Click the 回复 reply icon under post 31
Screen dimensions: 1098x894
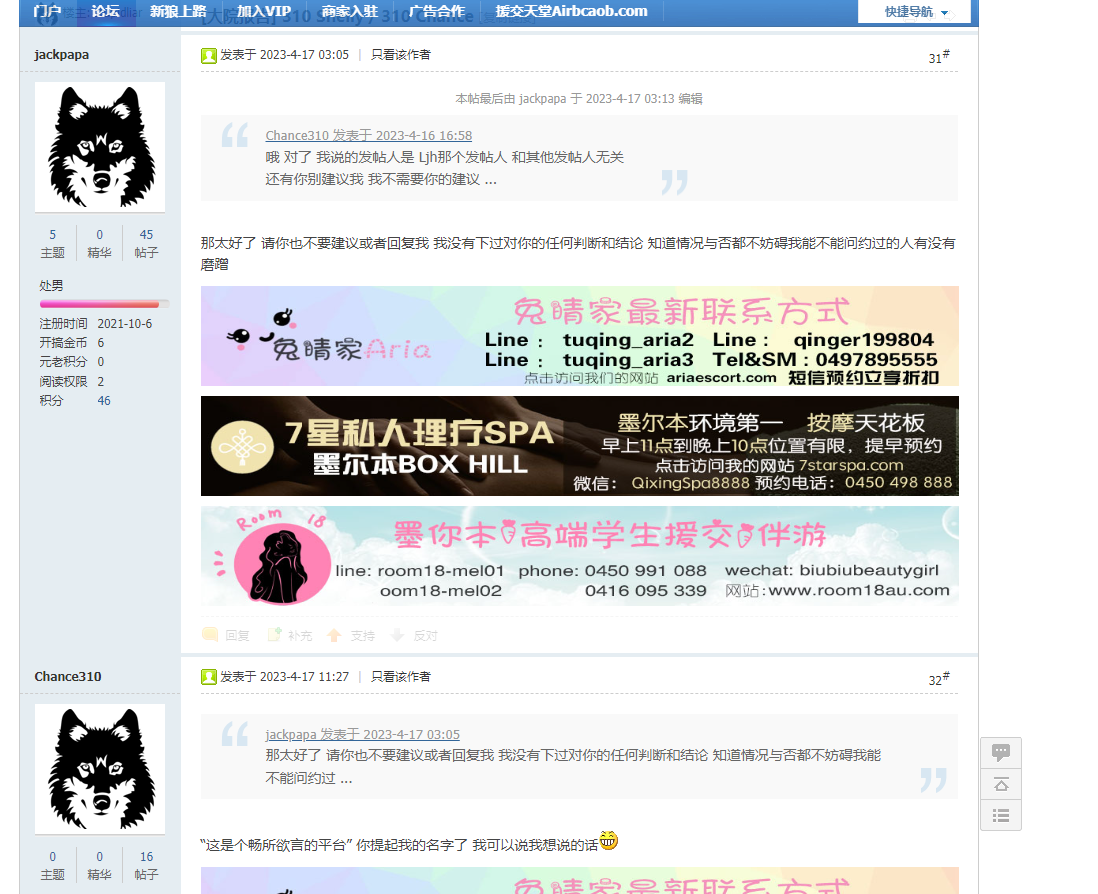tap(210, 635)
